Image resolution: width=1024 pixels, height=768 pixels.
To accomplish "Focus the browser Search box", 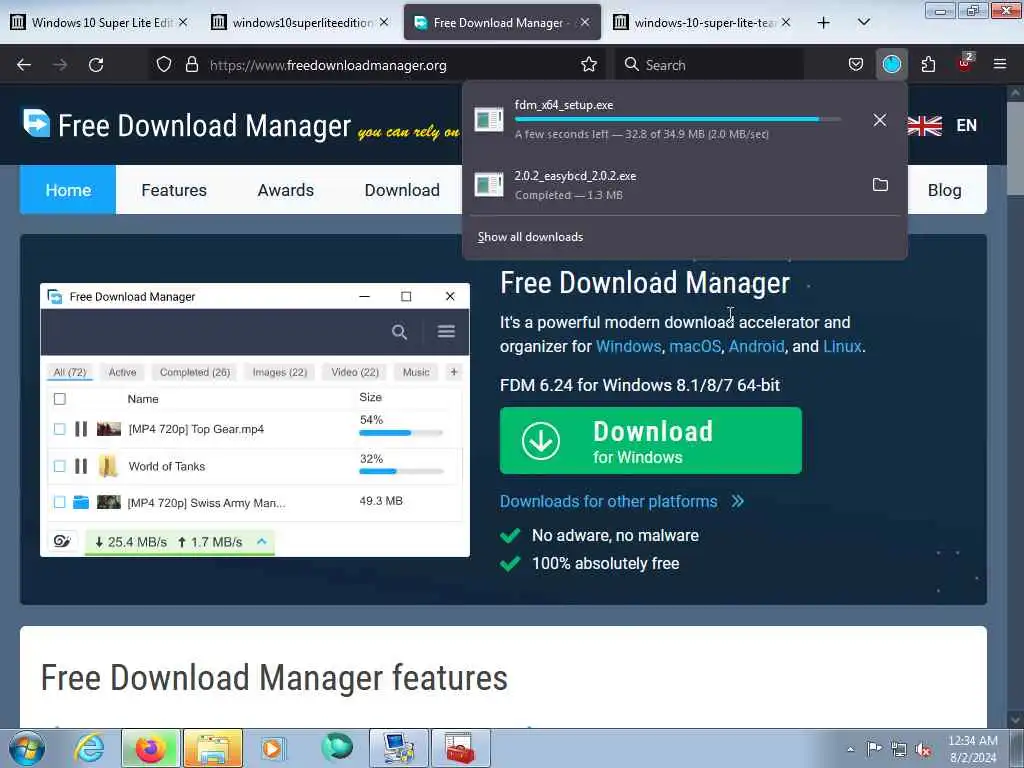I will tap(709, 65).
